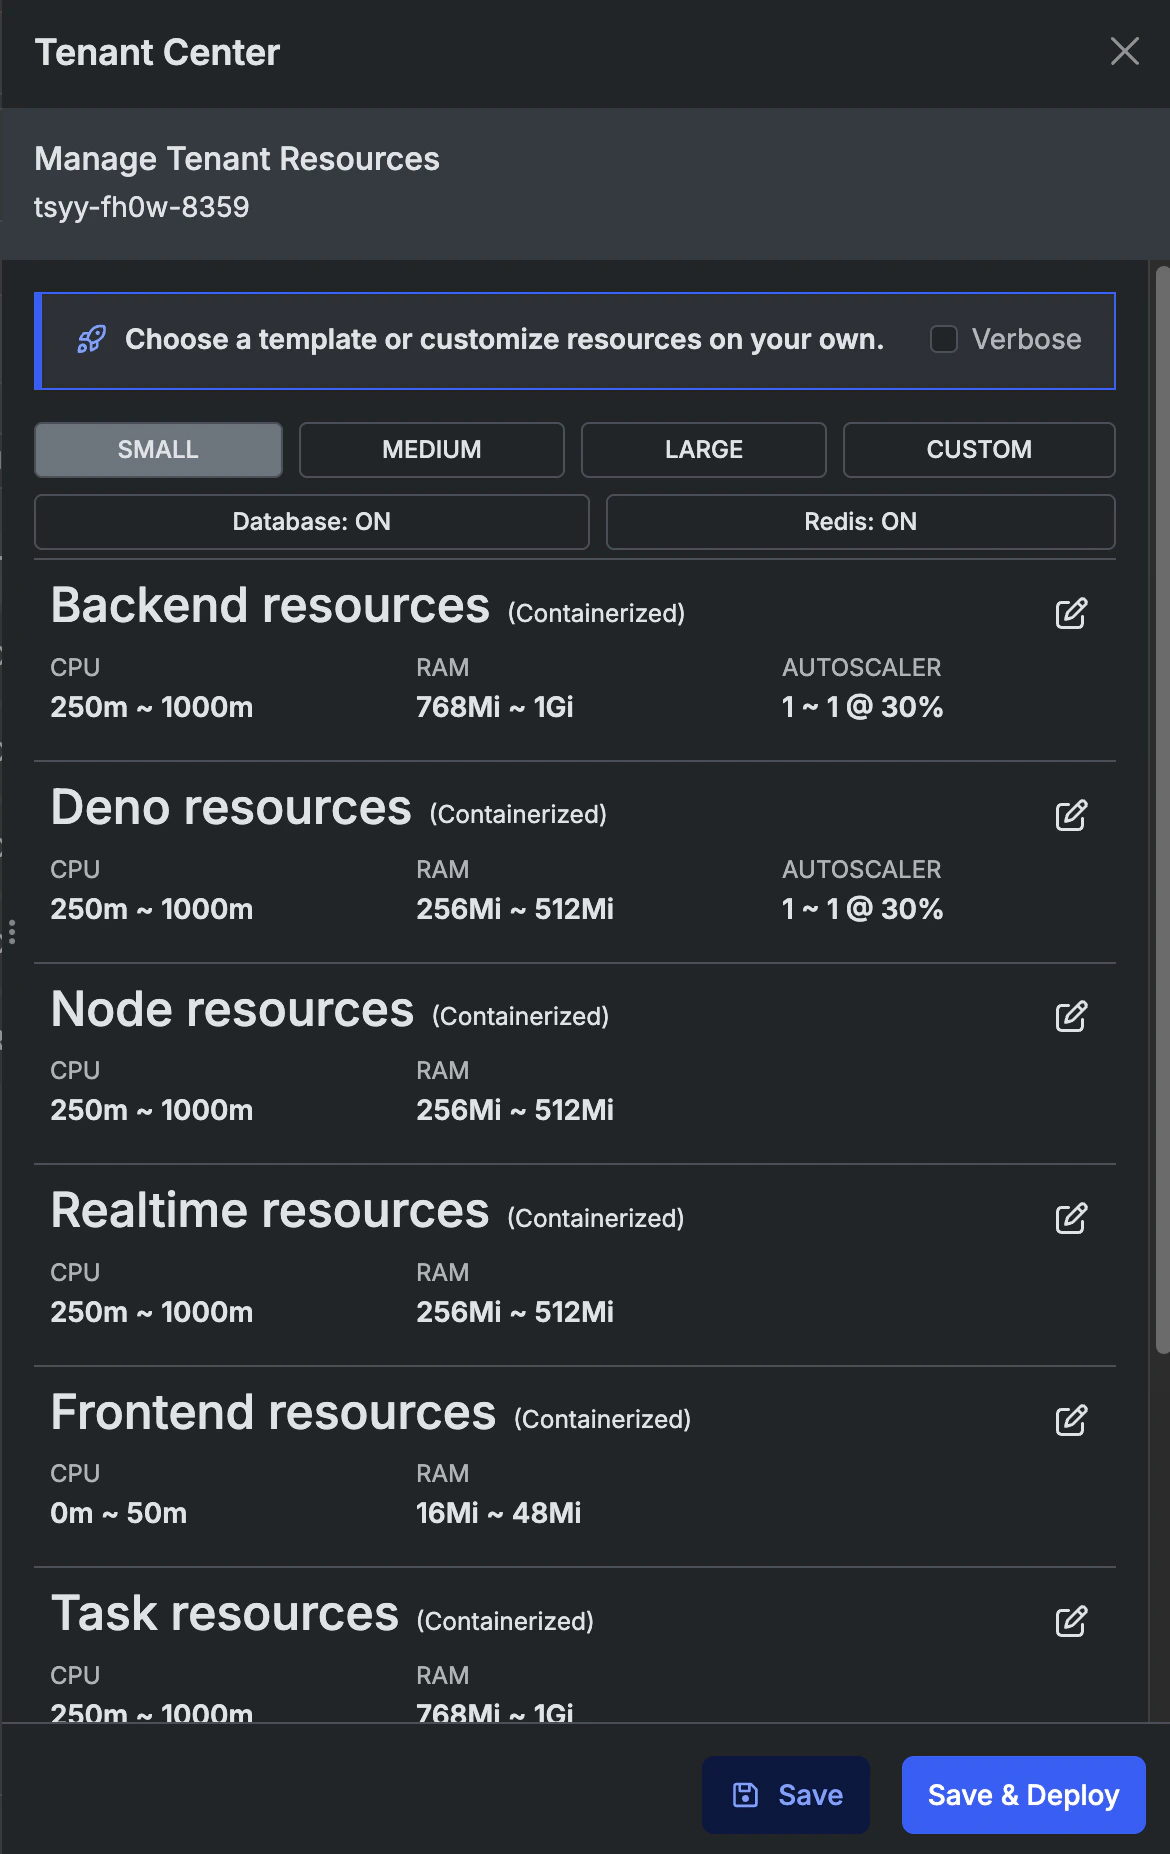Viewport: 1170px width, 1854px height.
Task: Click the Task resources heading
Action: tap(225, 1614)
